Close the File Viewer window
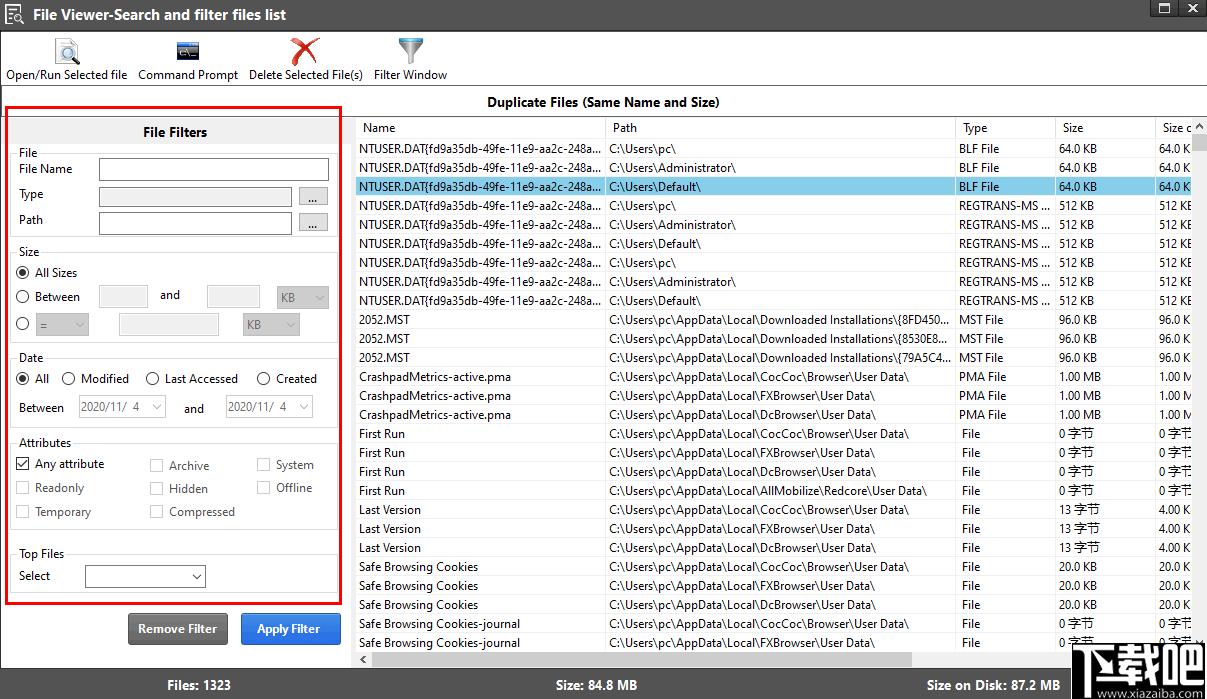This screenshot has width=1207, height=699. click(x=1191, y=8)
